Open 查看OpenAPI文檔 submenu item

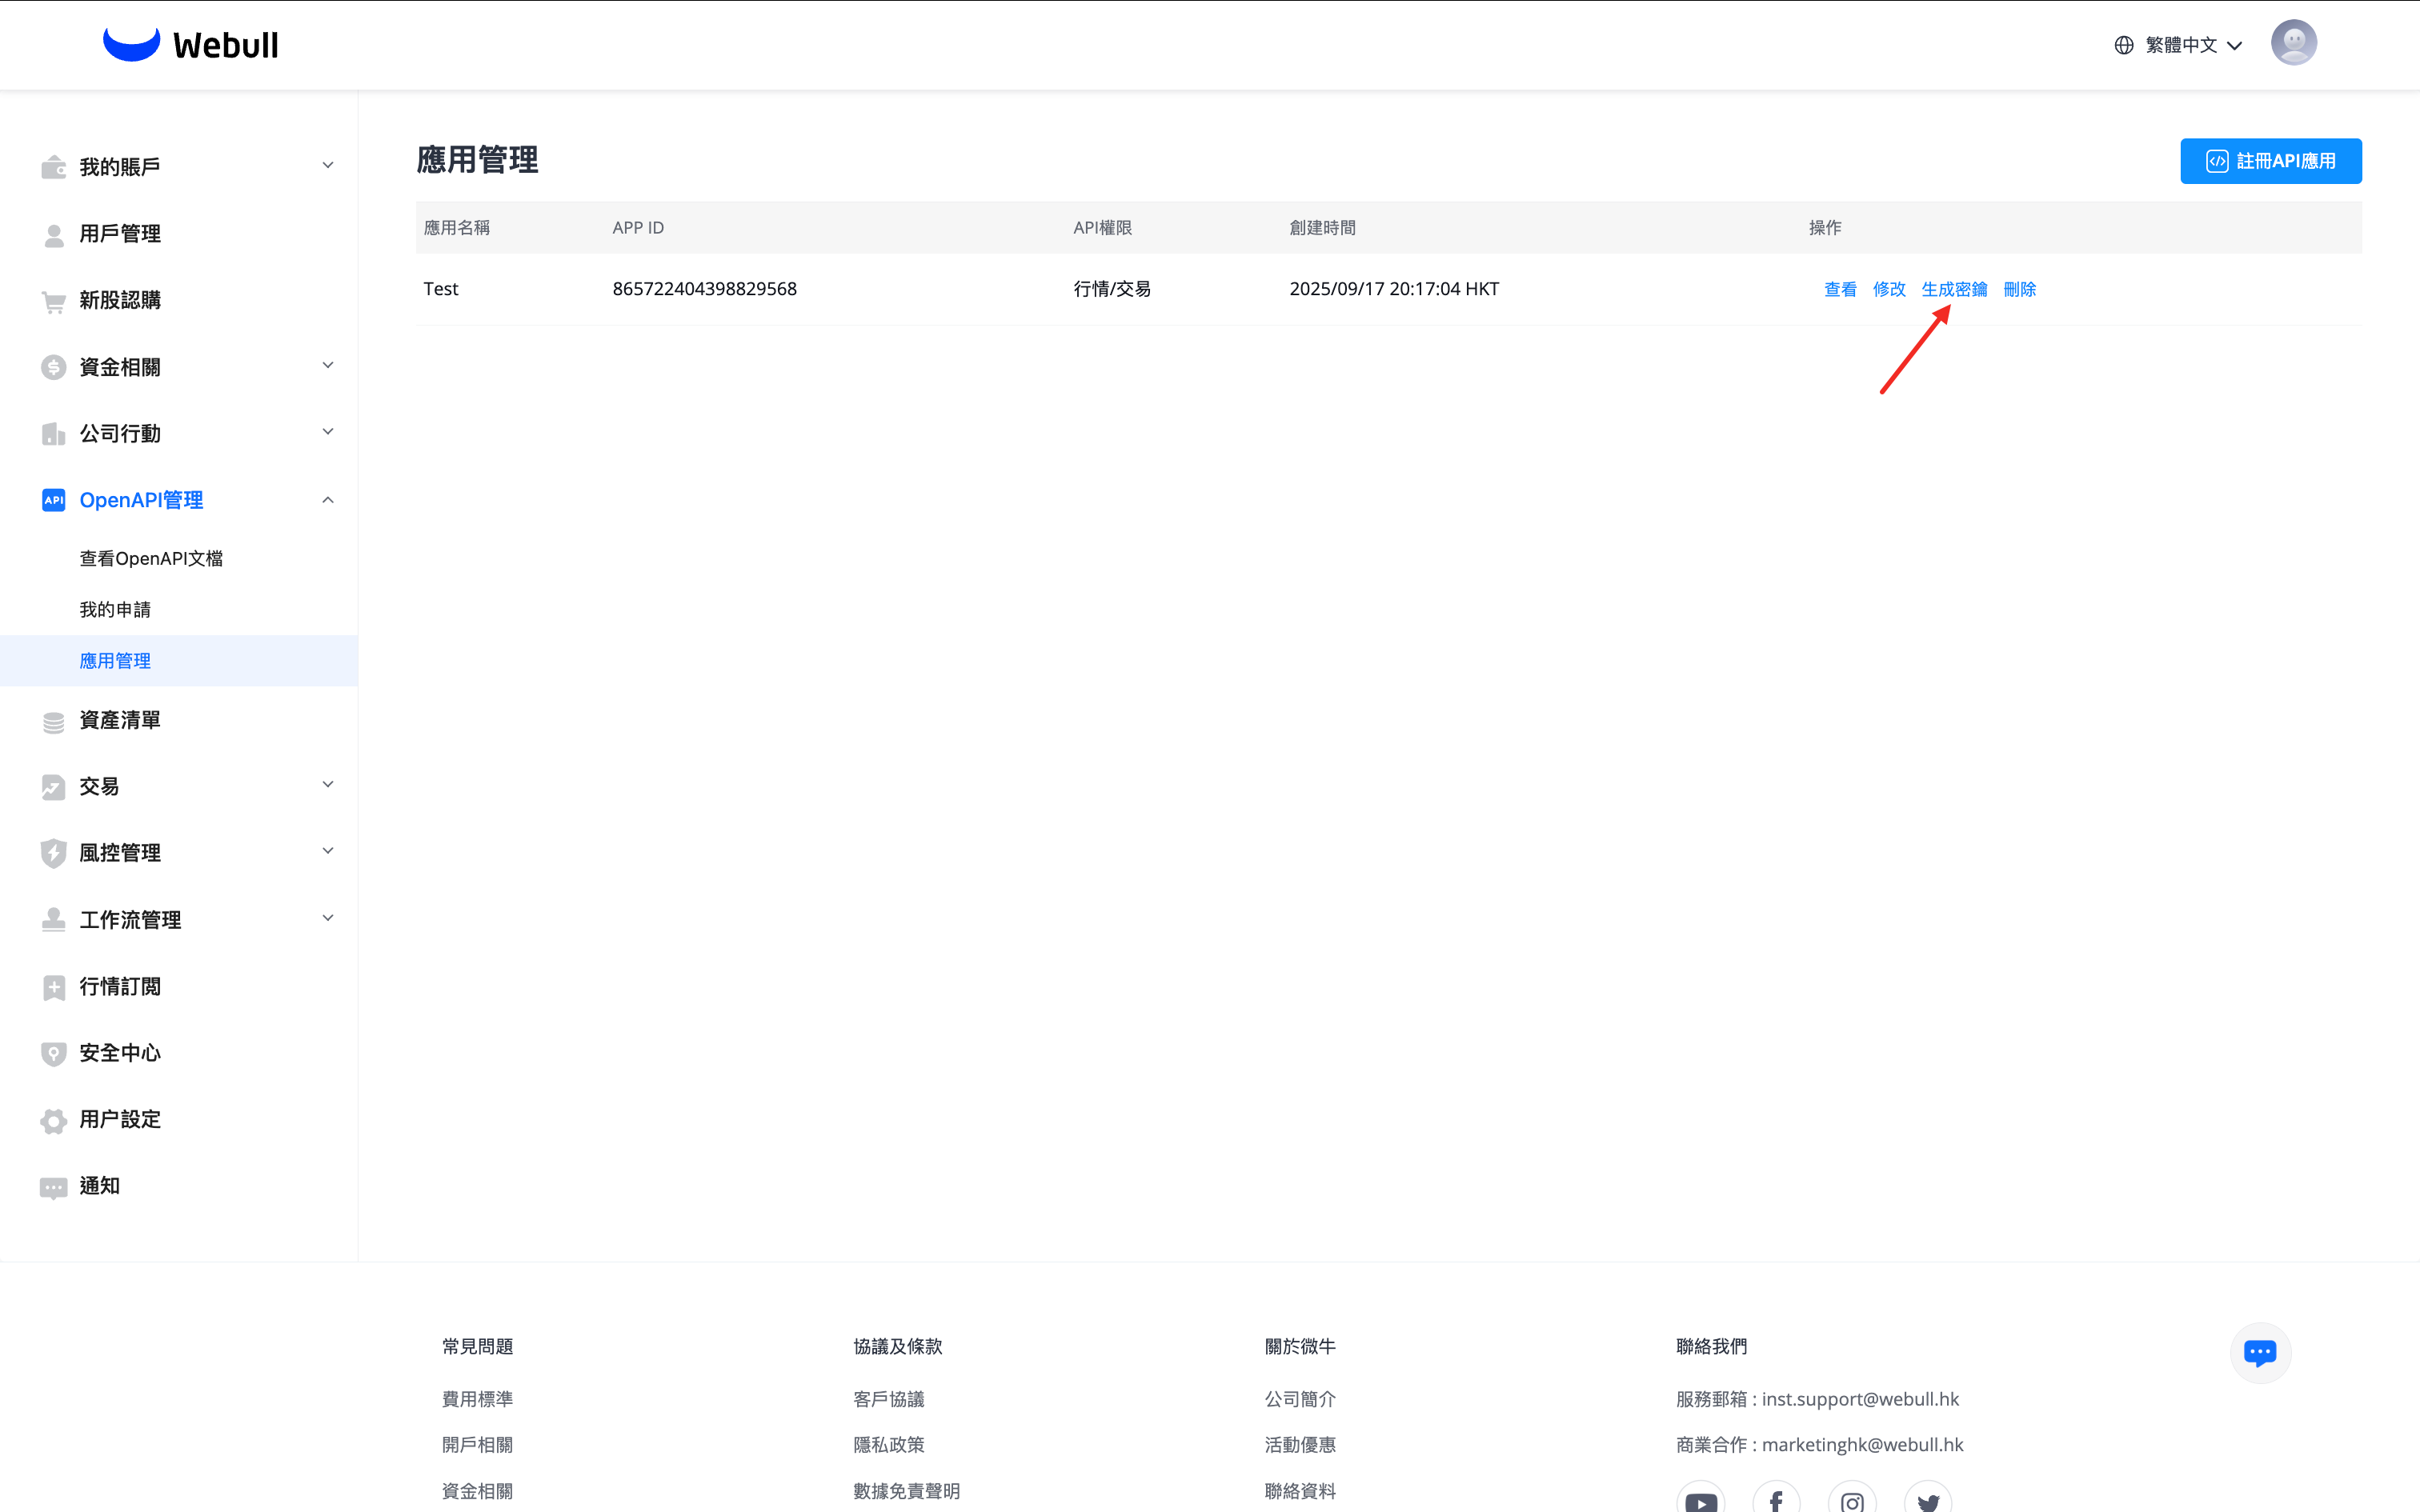point(151,558)
